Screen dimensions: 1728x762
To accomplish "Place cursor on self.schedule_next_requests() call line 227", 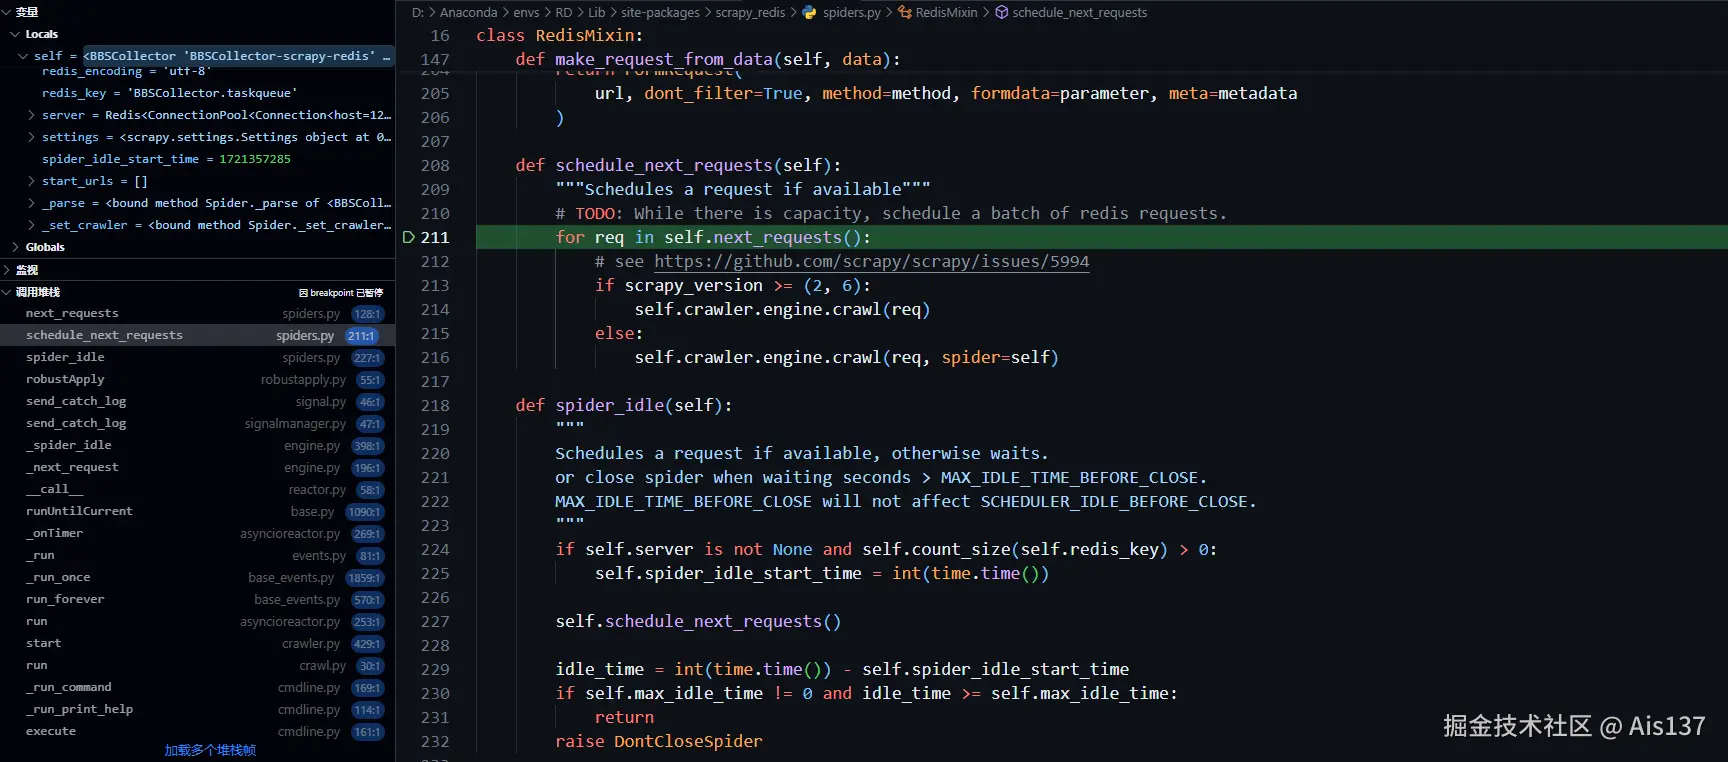I will (x=698, y=621).
